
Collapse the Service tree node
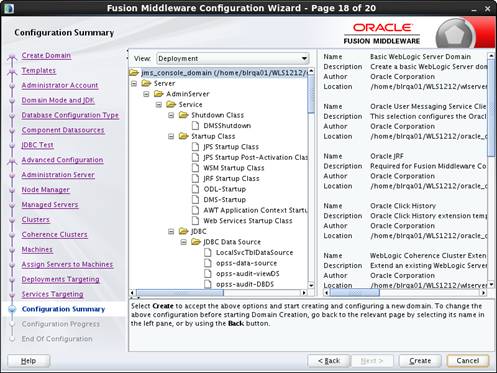(x=159, y=105)
